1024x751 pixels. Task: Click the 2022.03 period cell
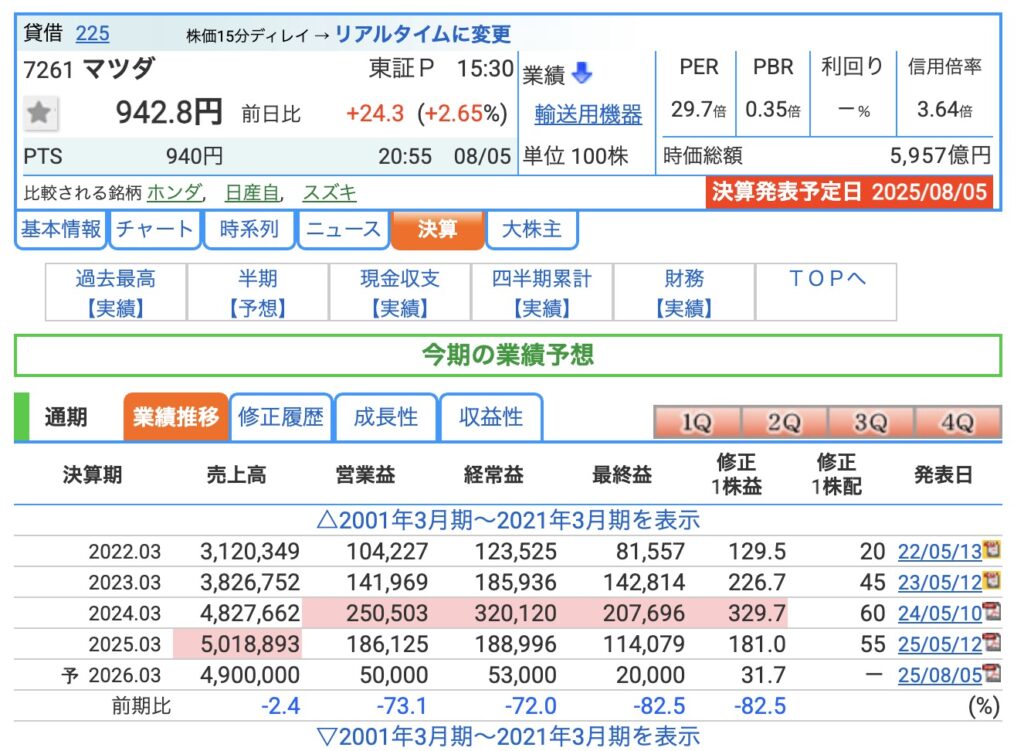125,551
